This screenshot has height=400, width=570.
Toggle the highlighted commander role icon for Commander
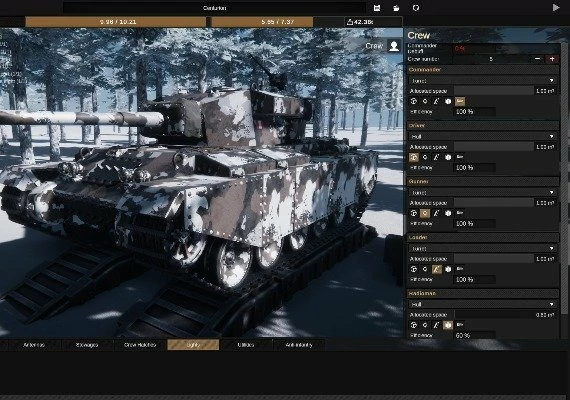[x=460, y=101]
